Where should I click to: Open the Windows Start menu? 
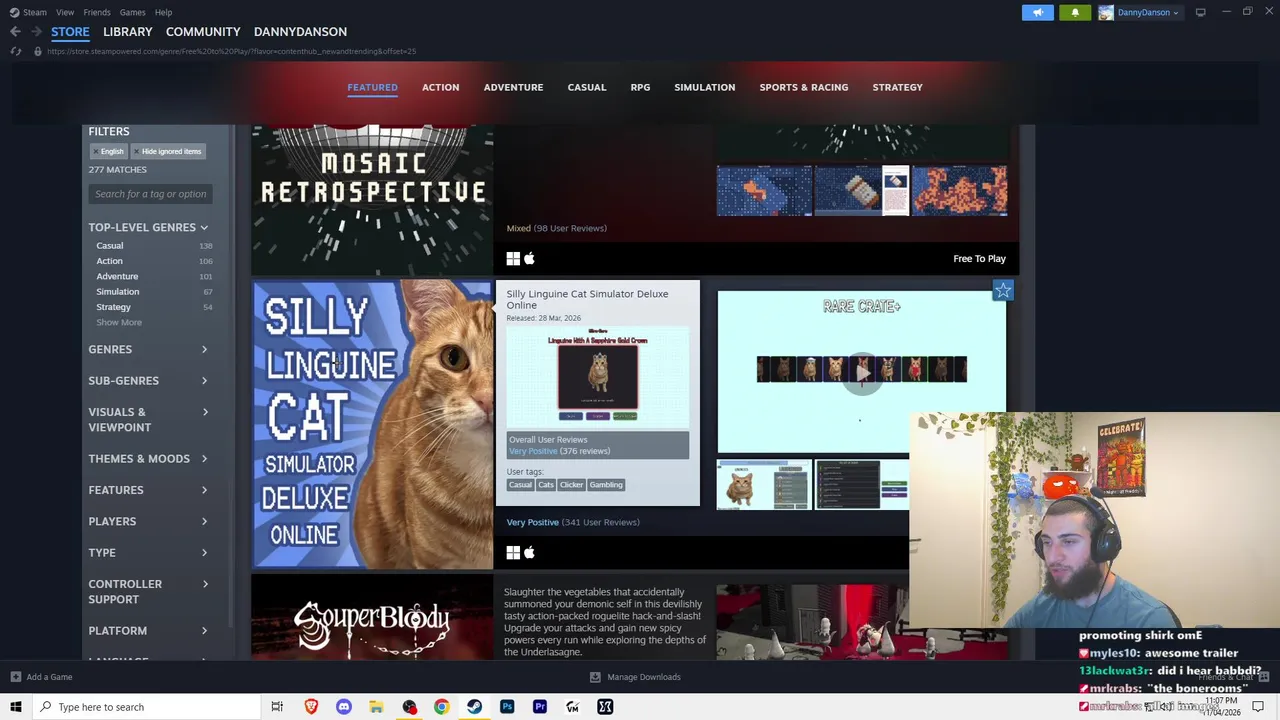(x=15, y=707)
